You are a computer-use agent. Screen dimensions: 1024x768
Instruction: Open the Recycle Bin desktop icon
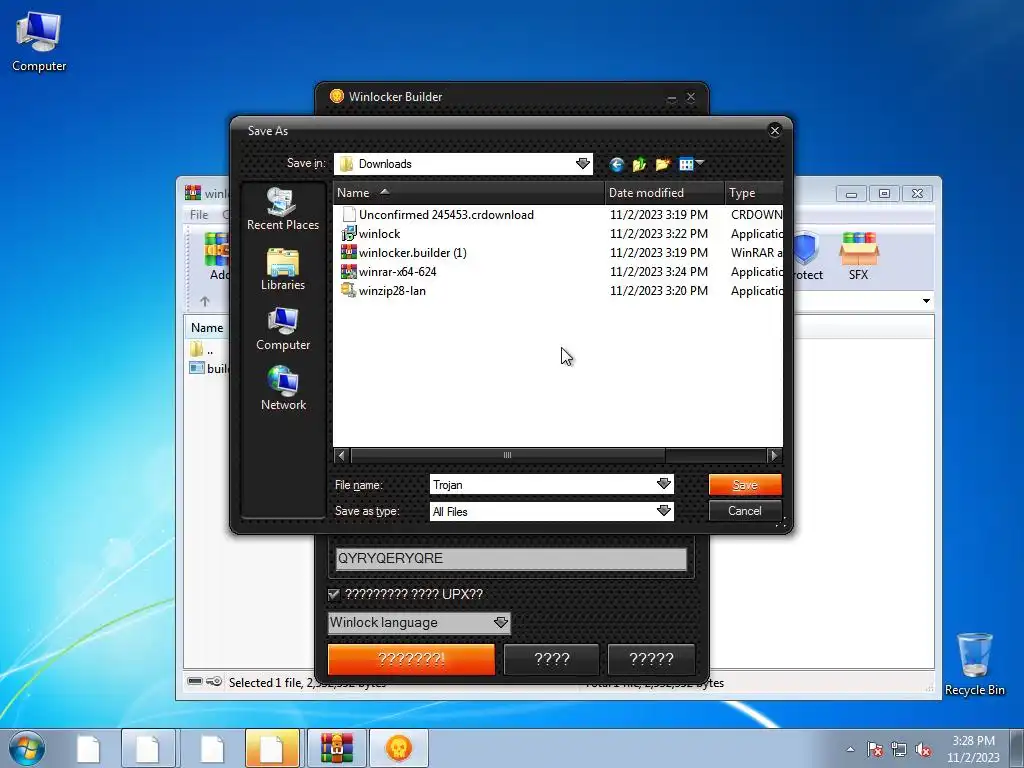coord(974,664)
